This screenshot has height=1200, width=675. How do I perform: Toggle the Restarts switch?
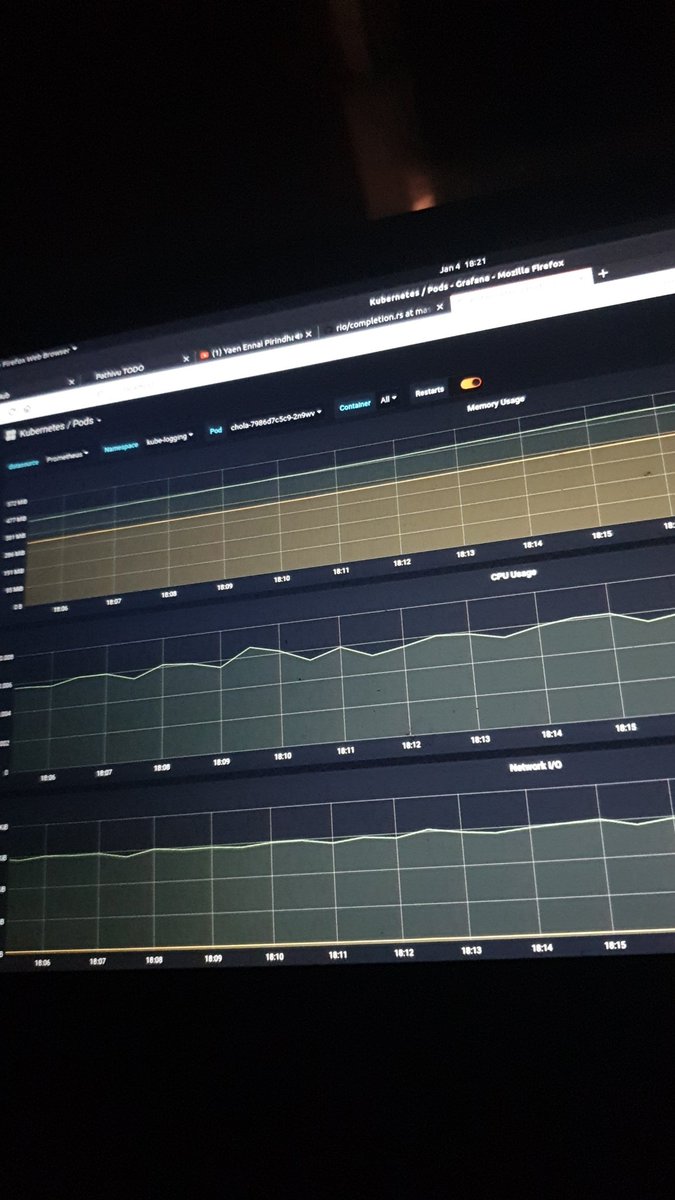[471, 383]
